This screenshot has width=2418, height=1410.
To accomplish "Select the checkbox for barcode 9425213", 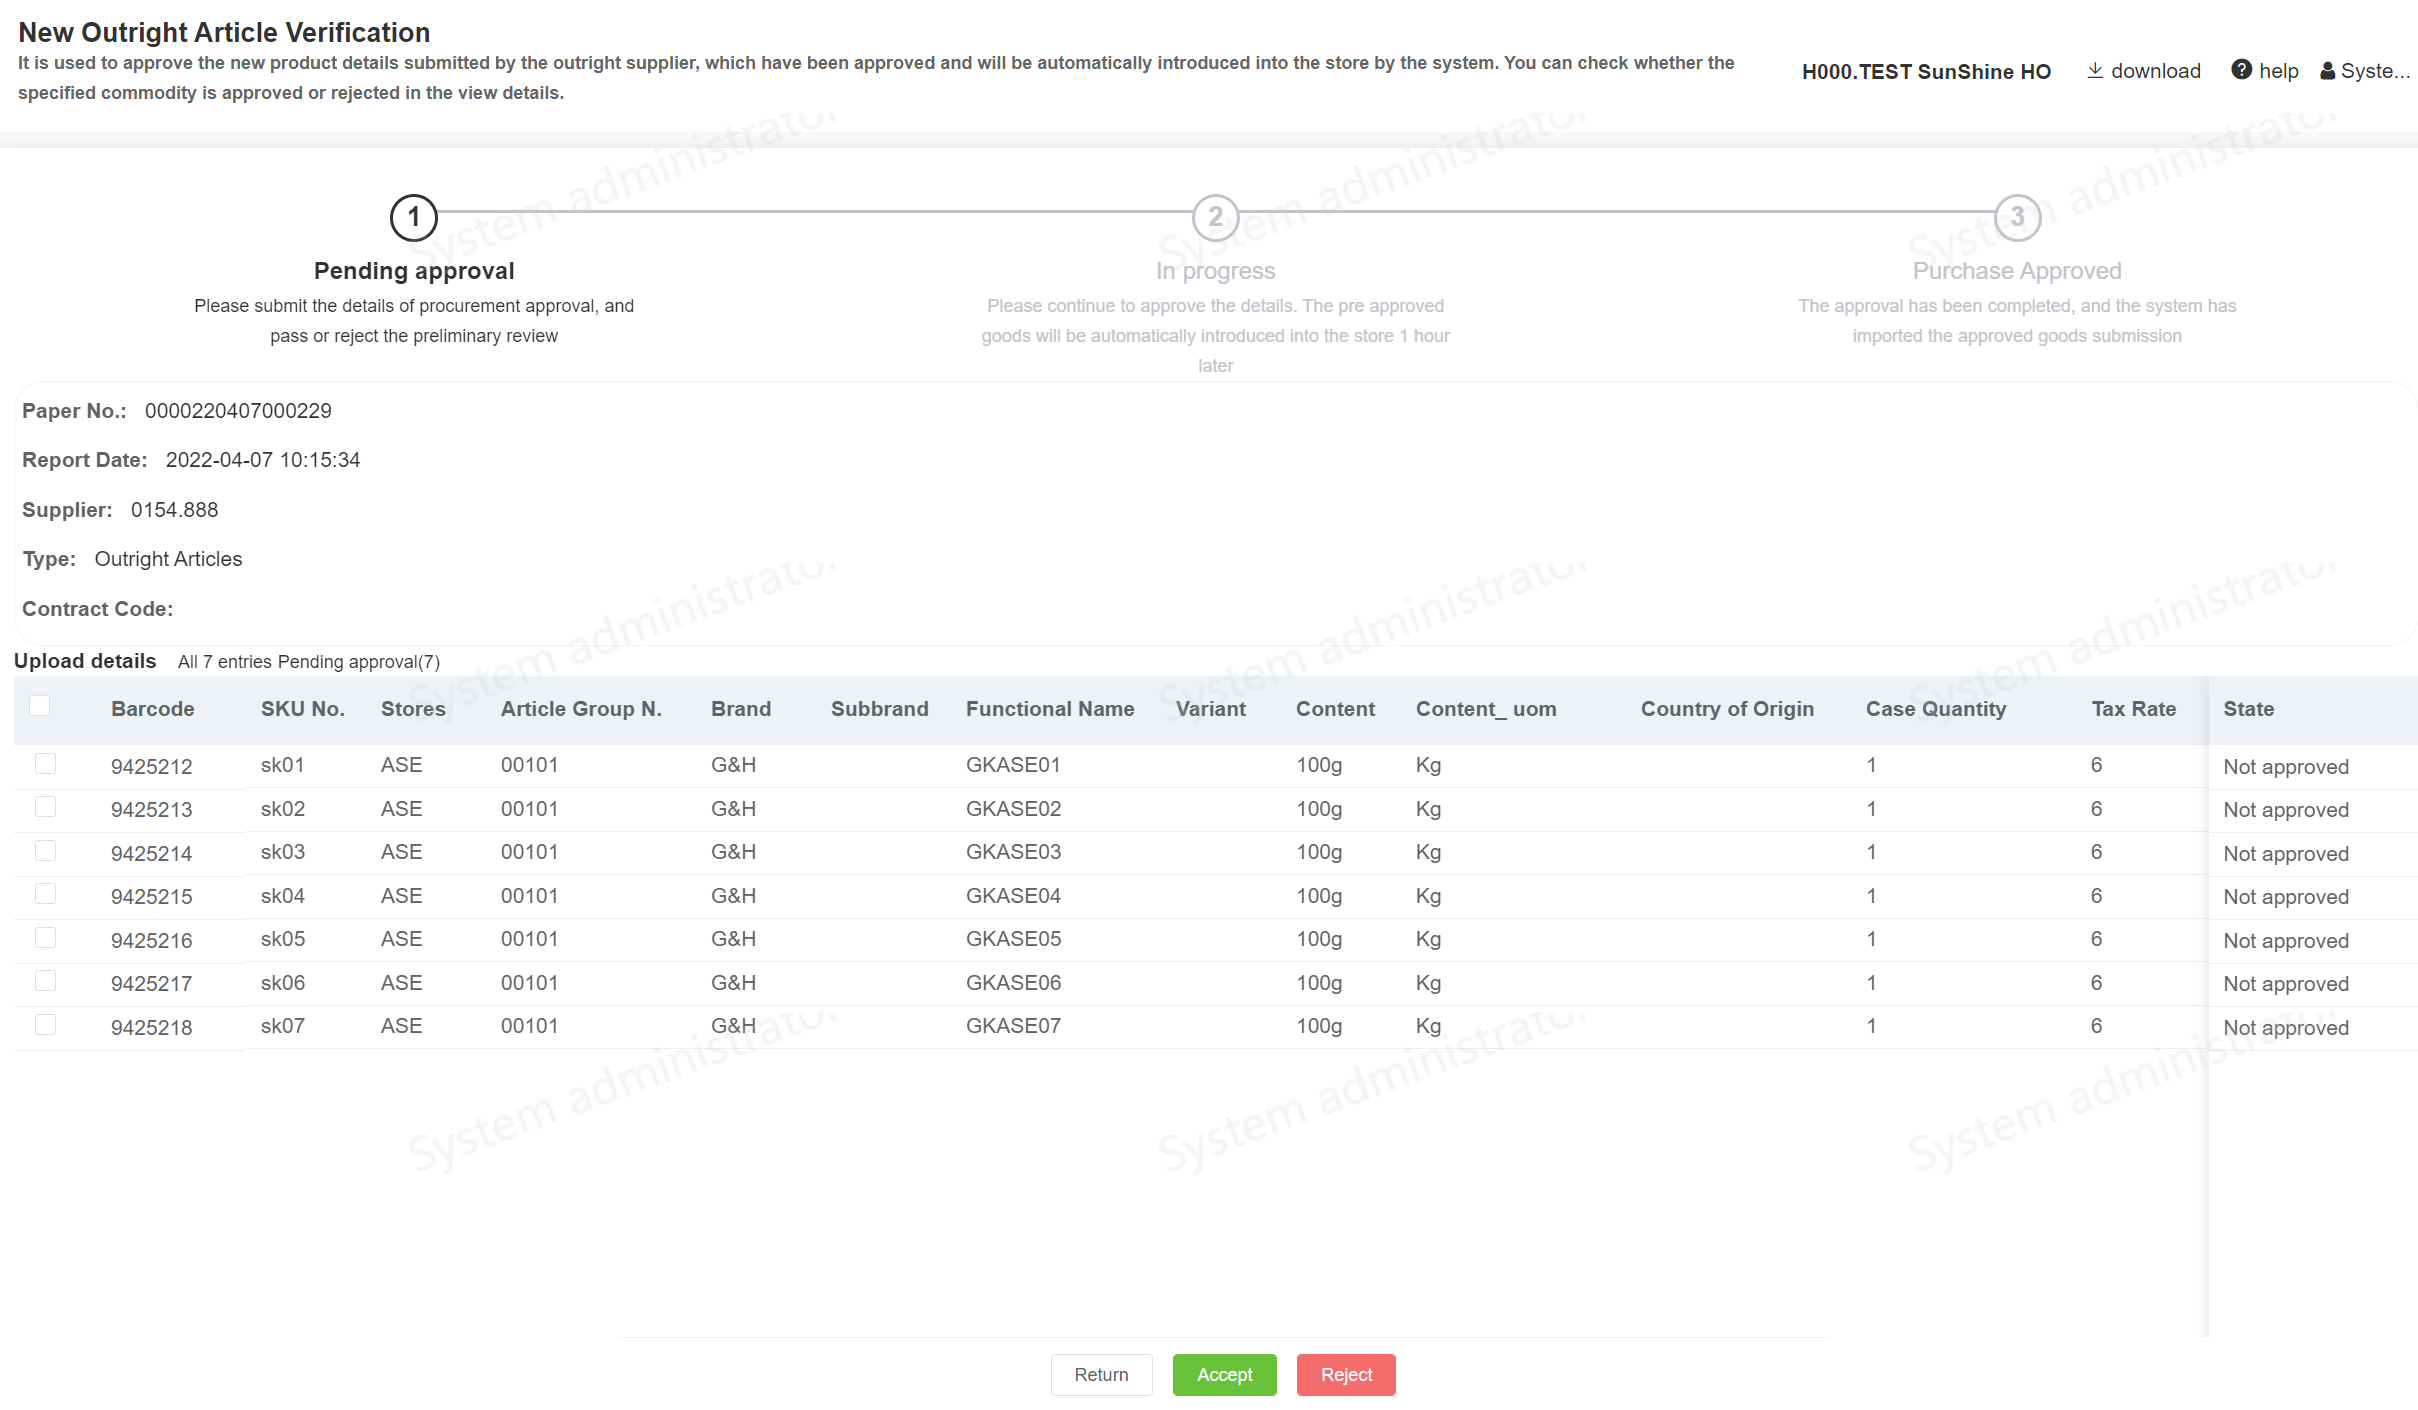I will (45, 807).
